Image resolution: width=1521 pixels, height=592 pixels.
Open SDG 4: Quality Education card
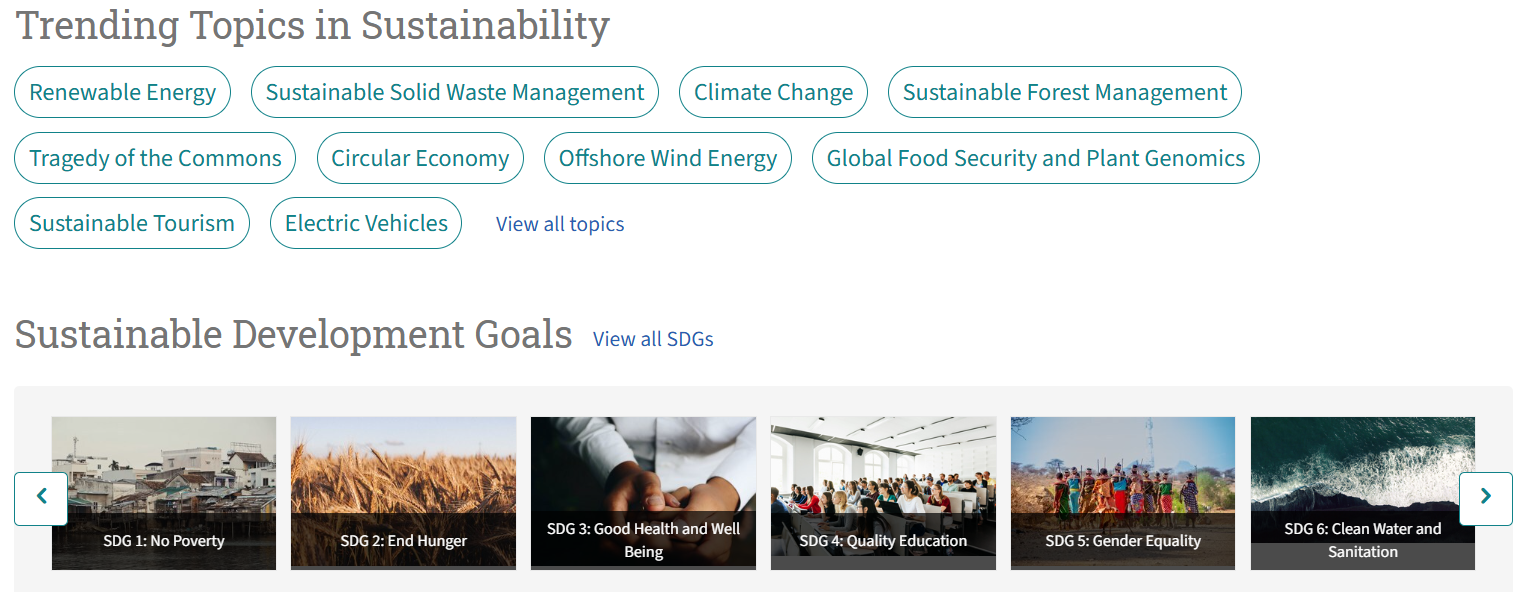point(883,492)
